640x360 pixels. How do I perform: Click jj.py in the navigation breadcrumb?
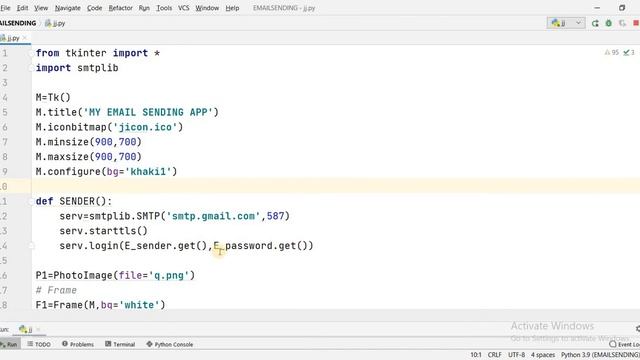[55, 23]
